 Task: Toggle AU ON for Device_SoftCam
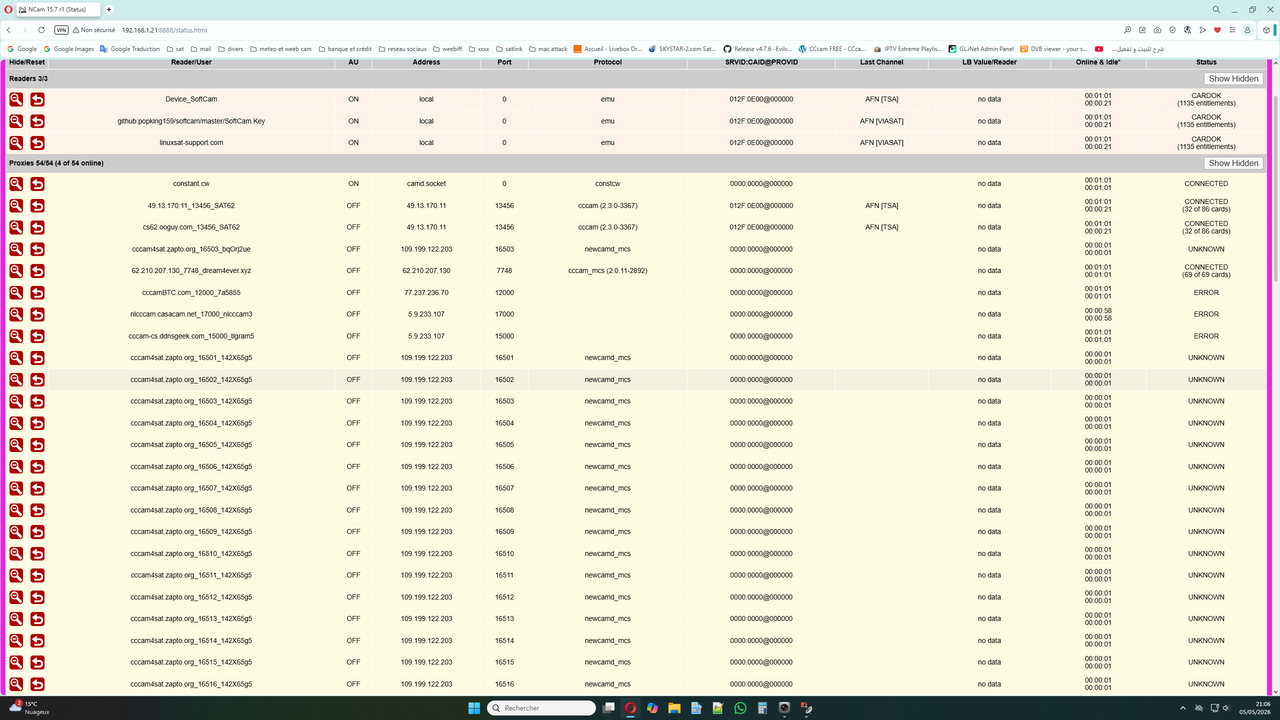pyautogui.click(x=353, y=99)
